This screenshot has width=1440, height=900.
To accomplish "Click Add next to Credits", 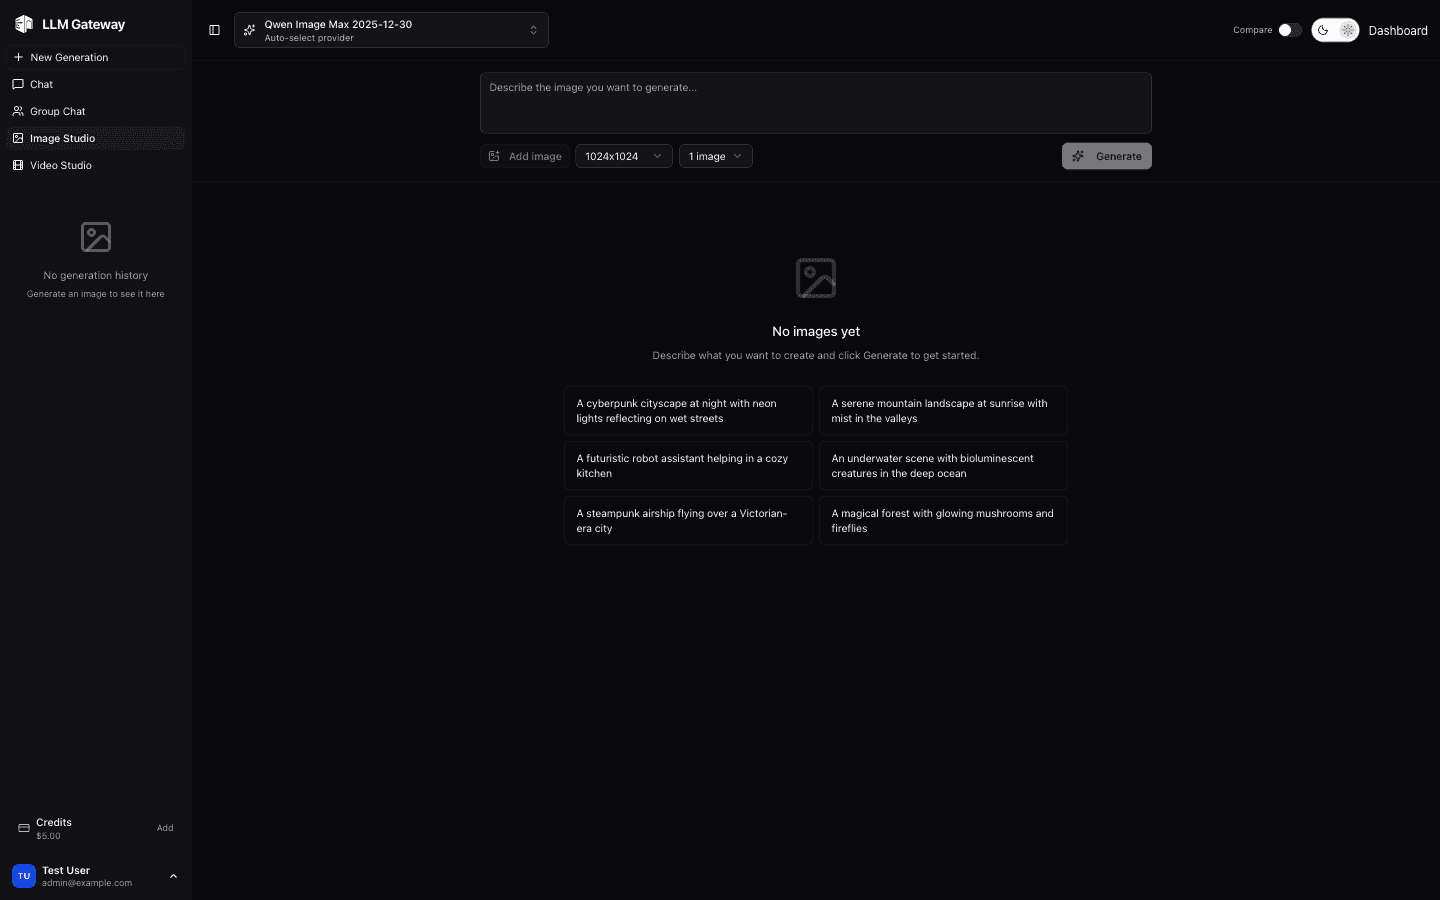I will (x=165, y=828).
